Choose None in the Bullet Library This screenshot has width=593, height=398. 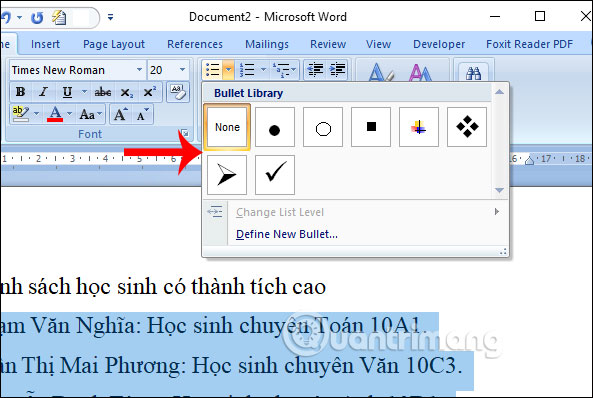227,127
